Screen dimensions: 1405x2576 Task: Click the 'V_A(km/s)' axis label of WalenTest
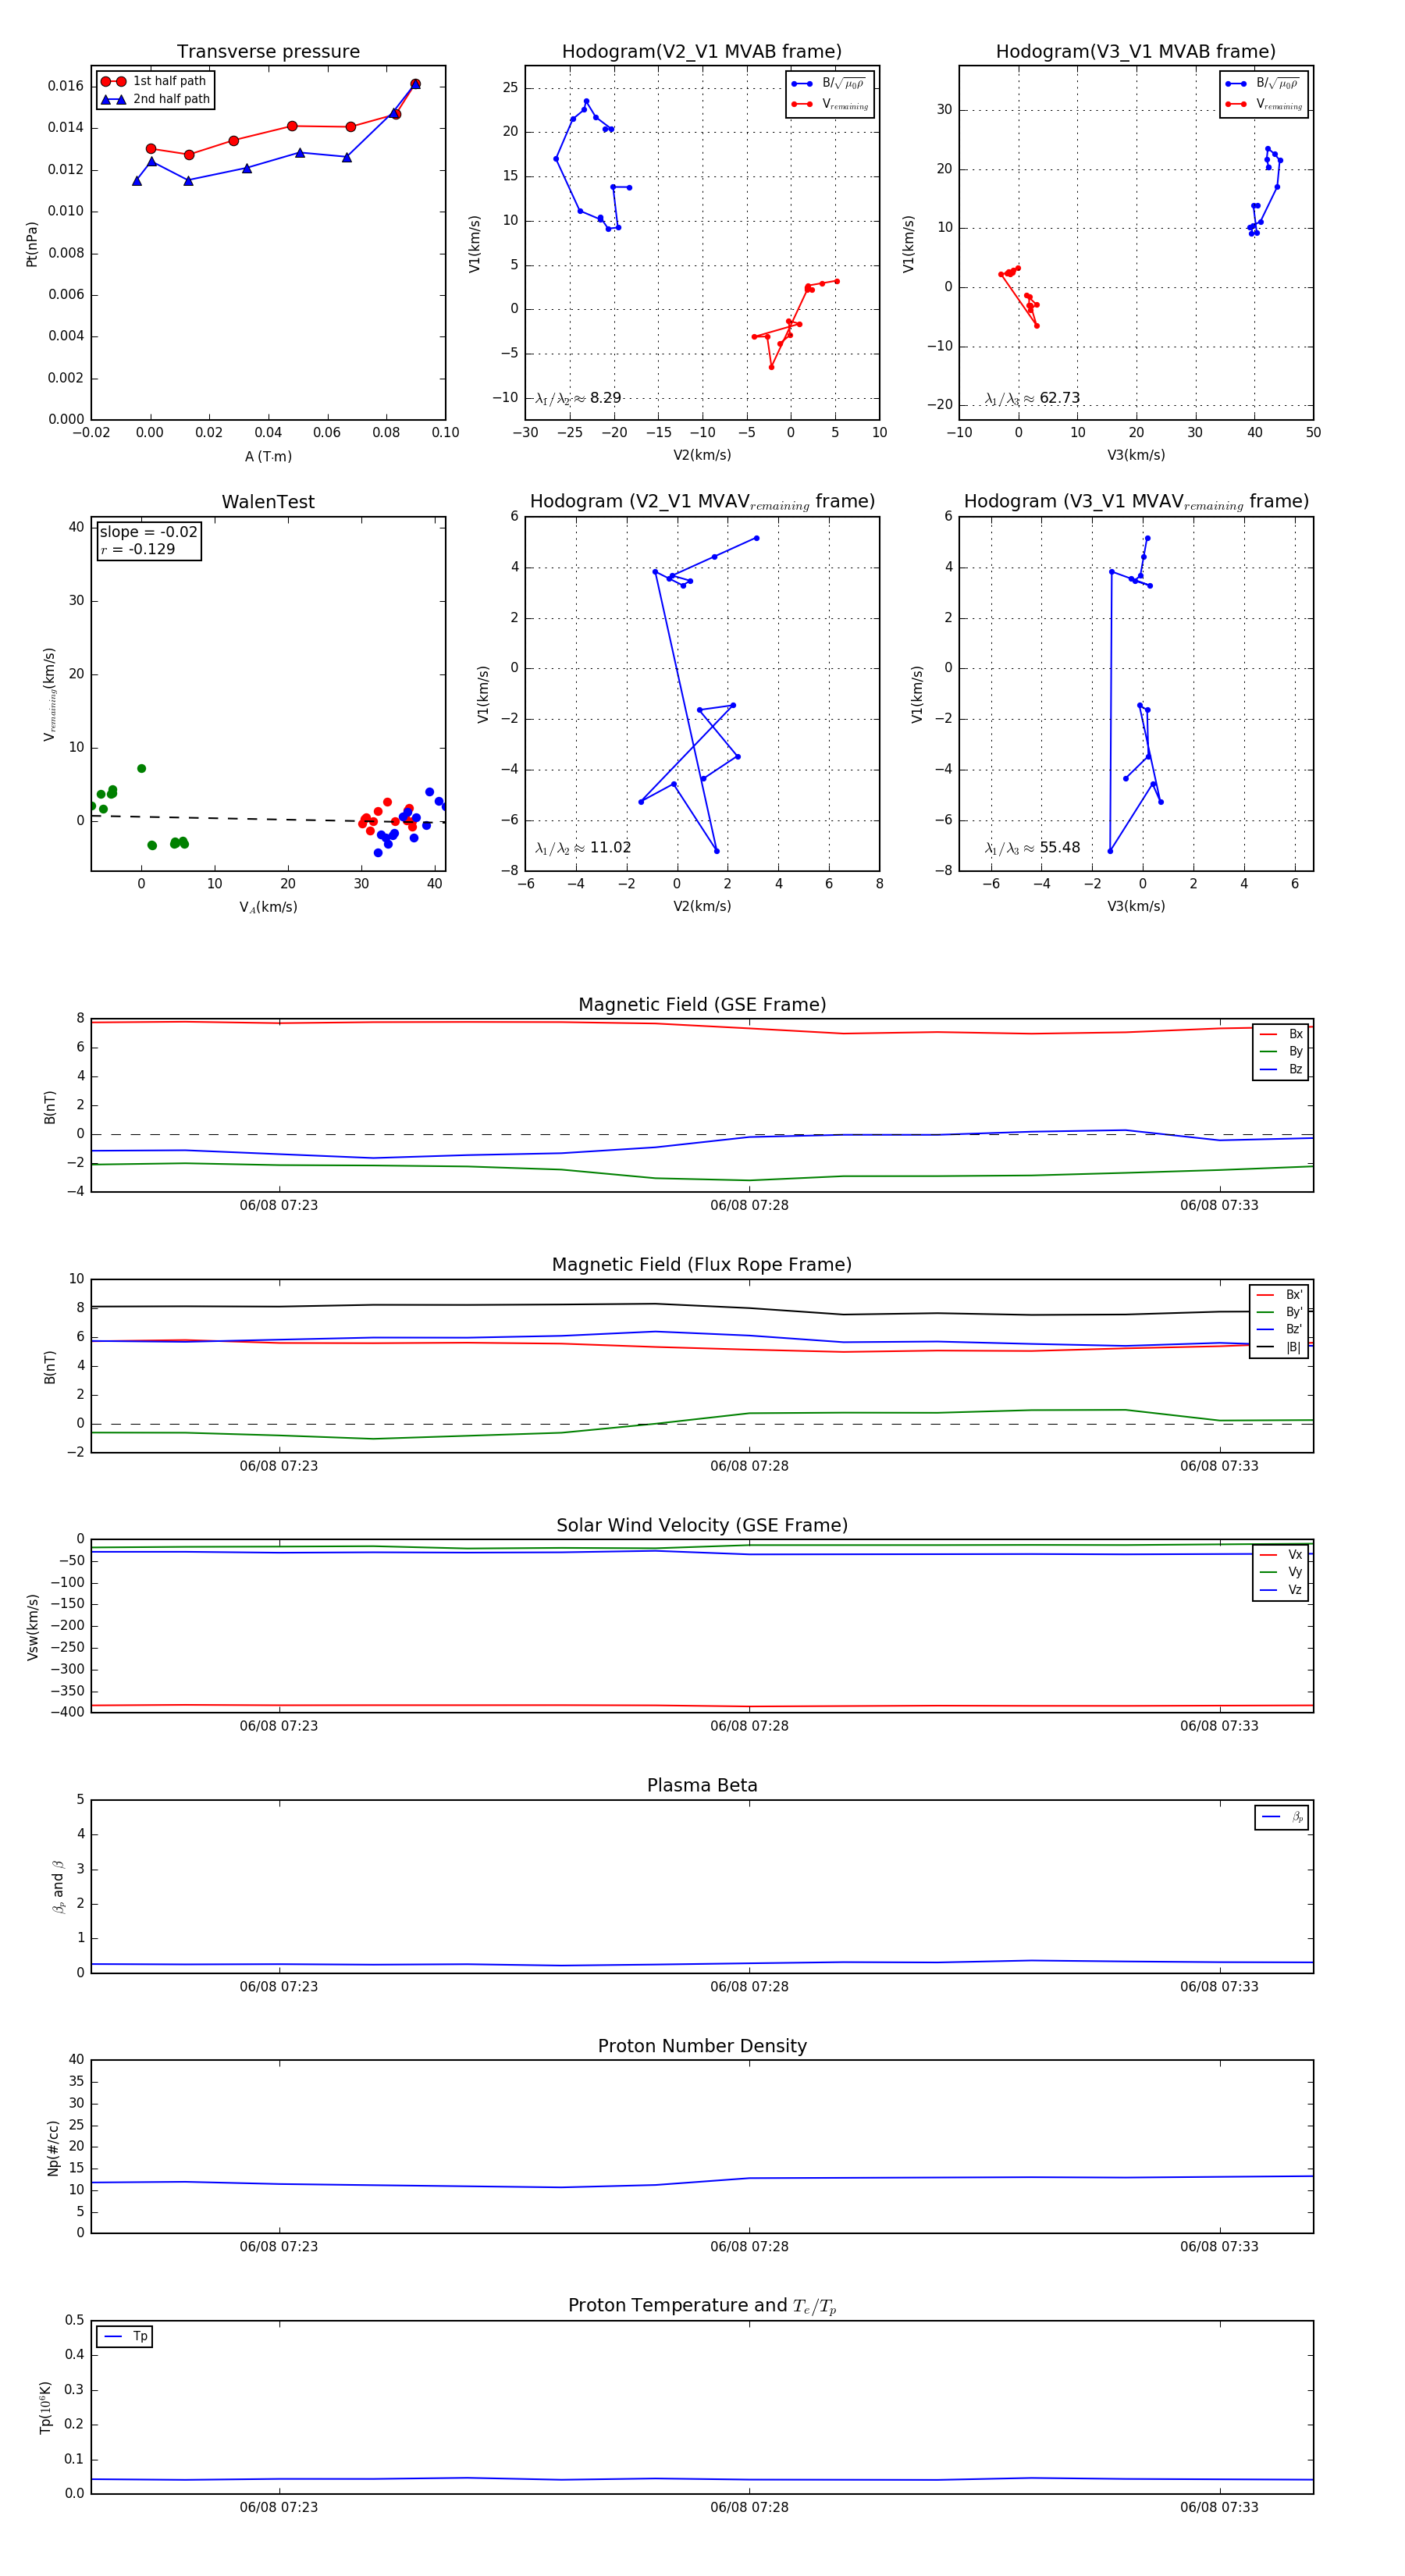coord(268,907)
